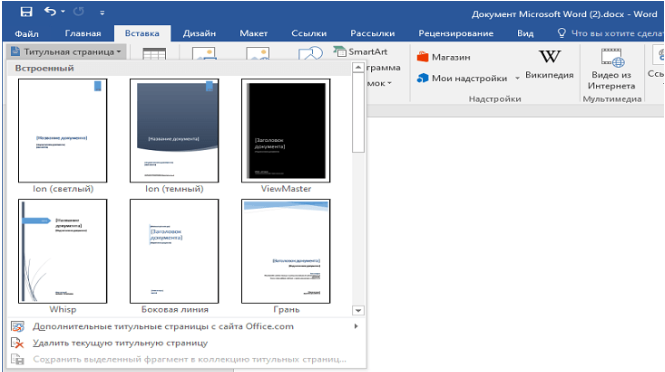Open the Рассылки tab

click(372, 33)
